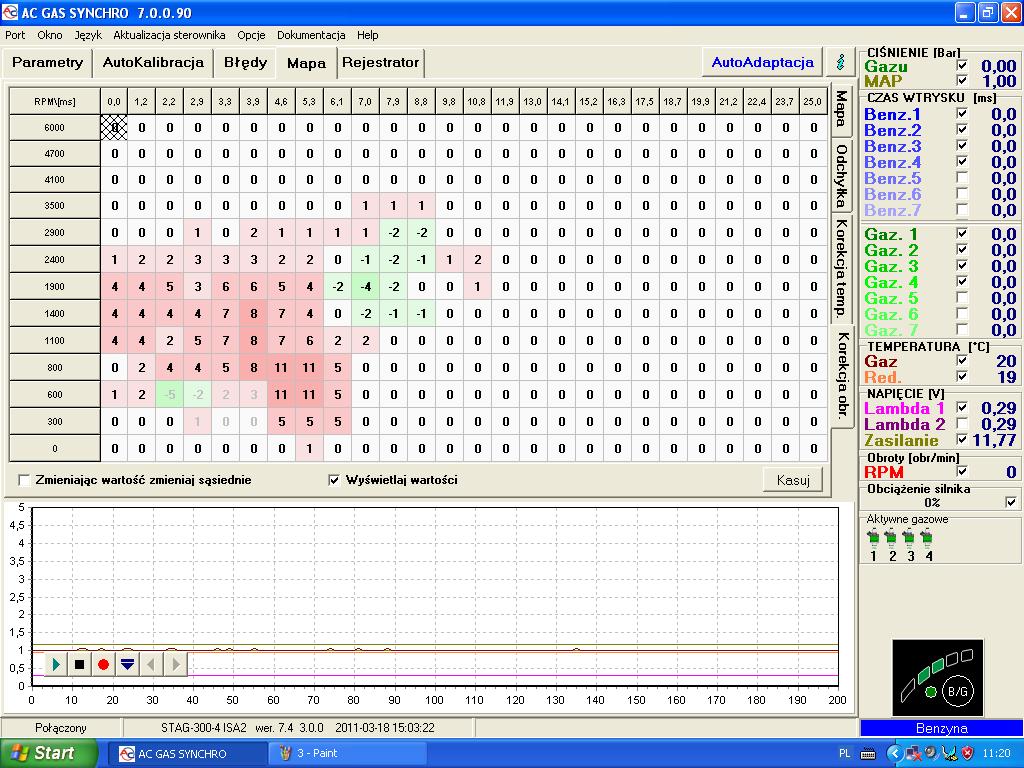Open the Opcje menu
This screenshot has width=1024, height=768.
point(251,35)
